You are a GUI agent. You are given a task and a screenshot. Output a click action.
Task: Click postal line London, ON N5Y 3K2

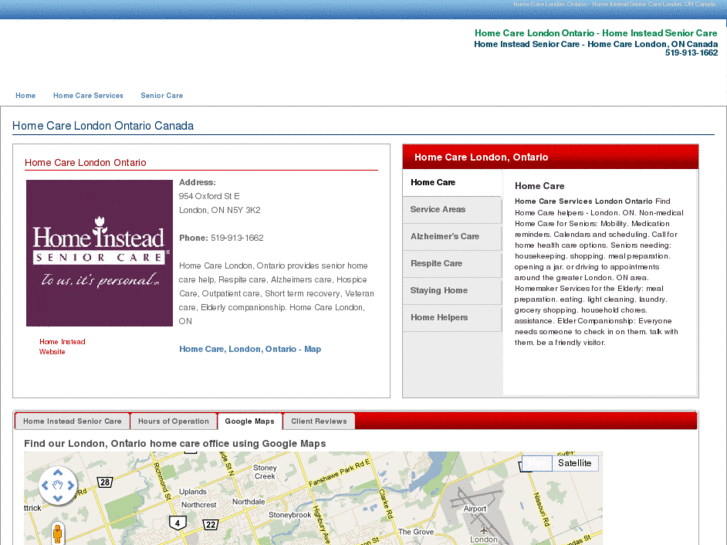coord(220,210)
